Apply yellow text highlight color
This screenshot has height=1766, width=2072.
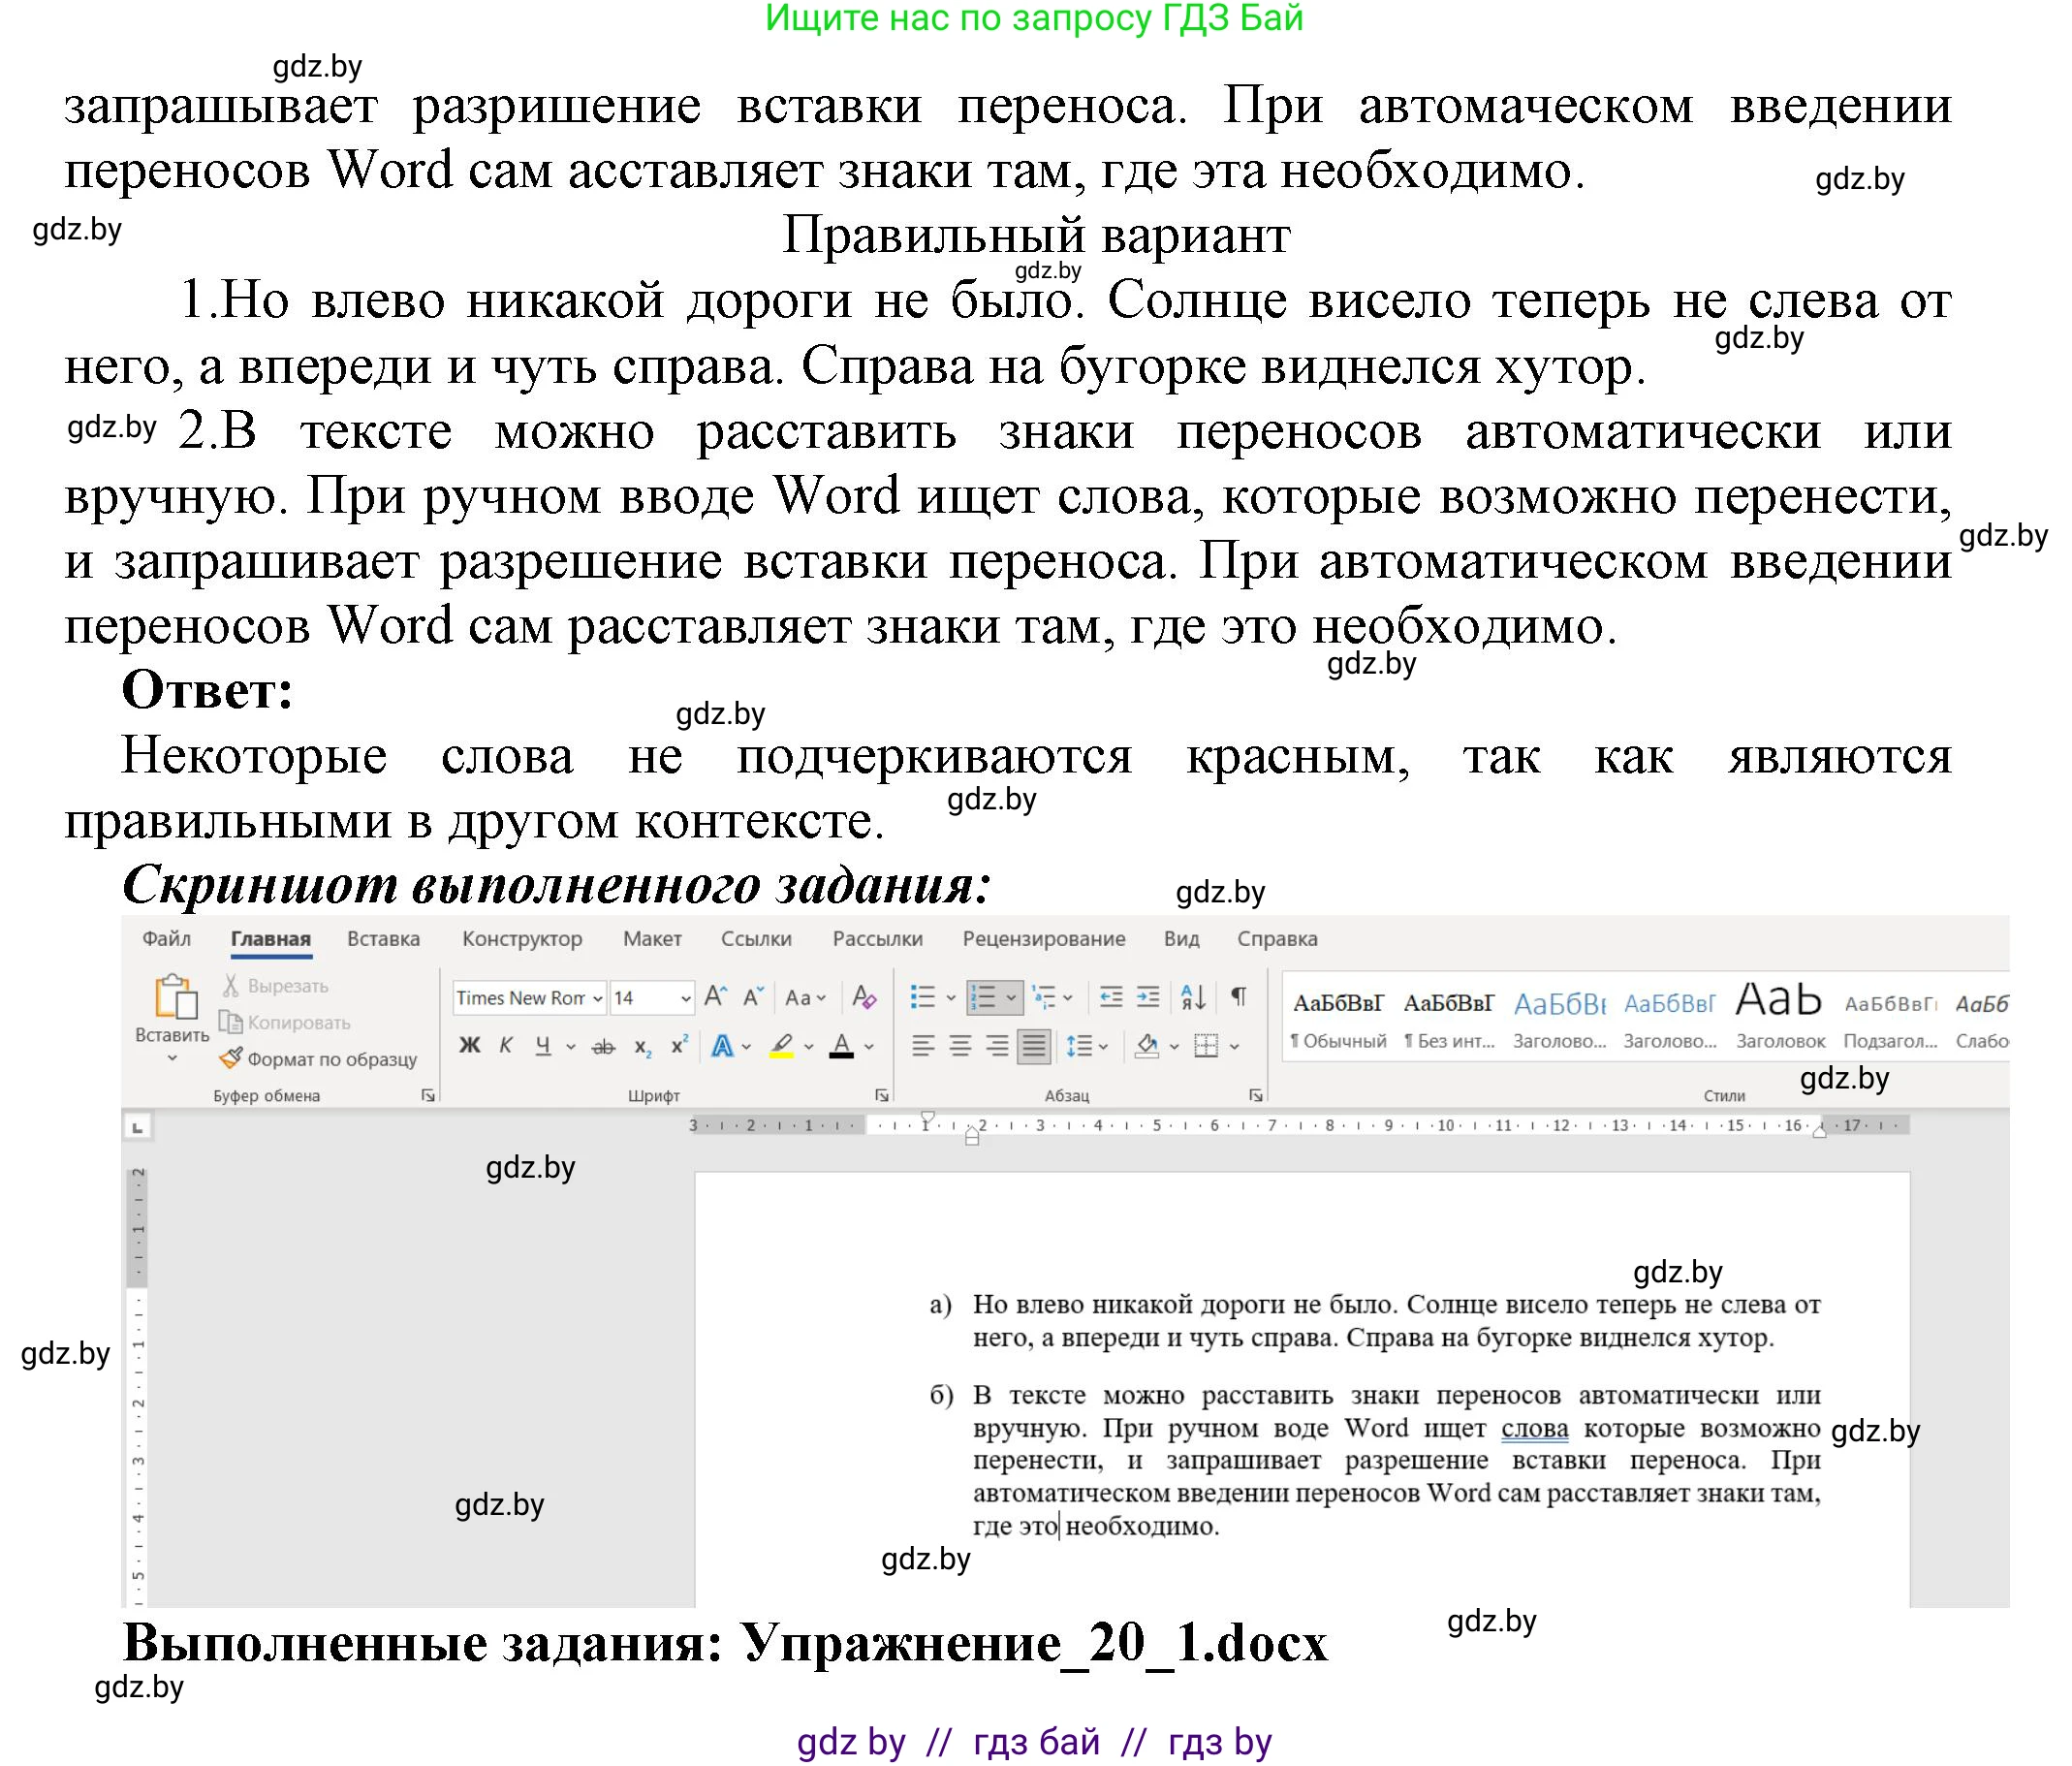781,1046
